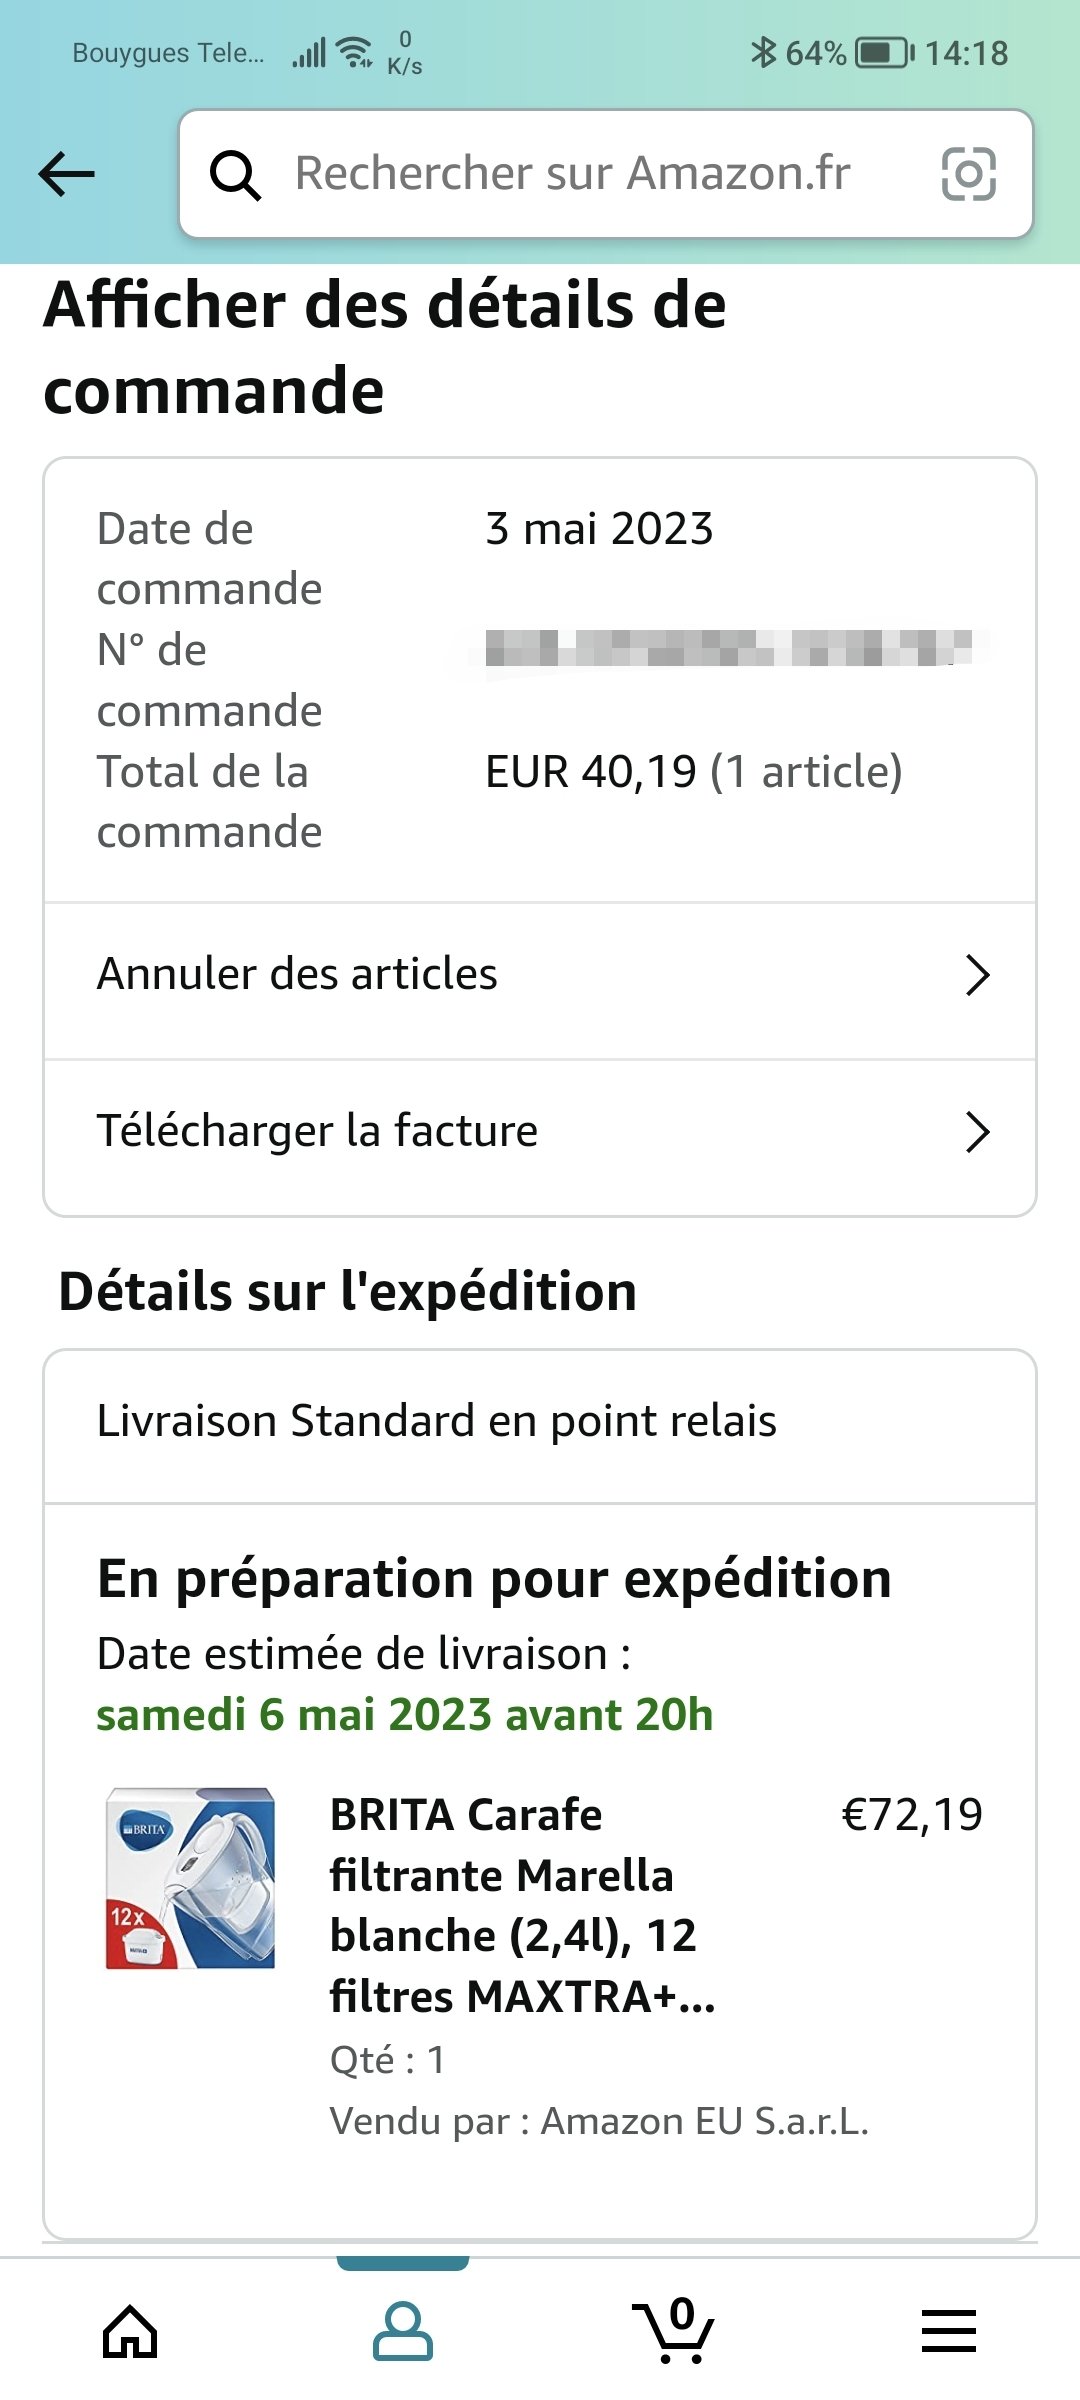Tap the blurred order number
Image resolution: width=1080 pixels, height=2400 pixels.
click(x=729, y=648)
